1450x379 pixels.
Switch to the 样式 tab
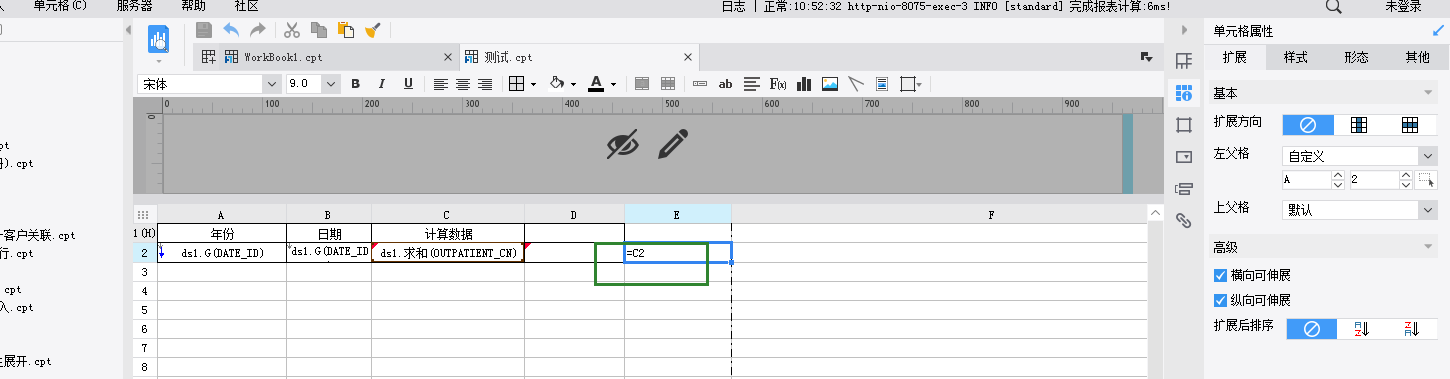(x=1296, y=57)
